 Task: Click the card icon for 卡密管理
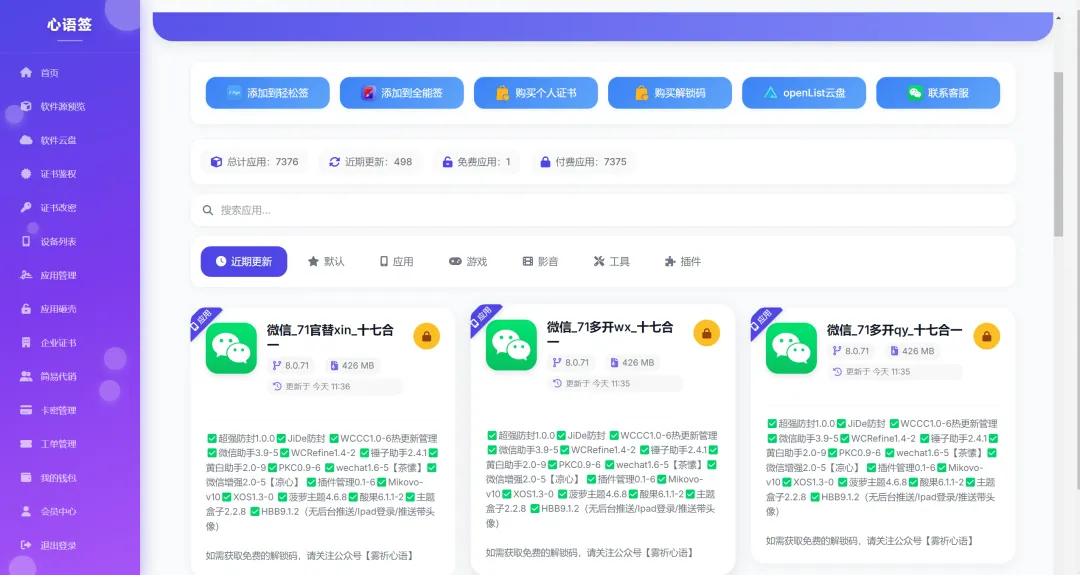click(x=26, y=410)
